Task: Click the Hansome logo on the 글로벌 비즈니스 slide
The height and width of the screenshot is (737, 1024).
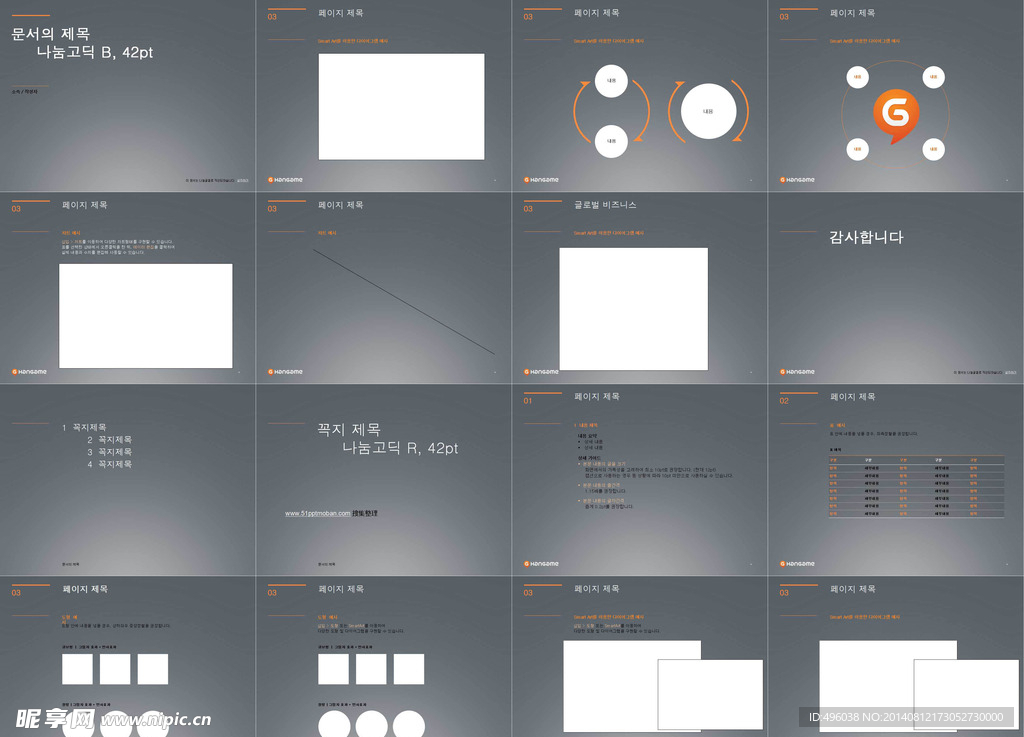Action: click(541, 371)
